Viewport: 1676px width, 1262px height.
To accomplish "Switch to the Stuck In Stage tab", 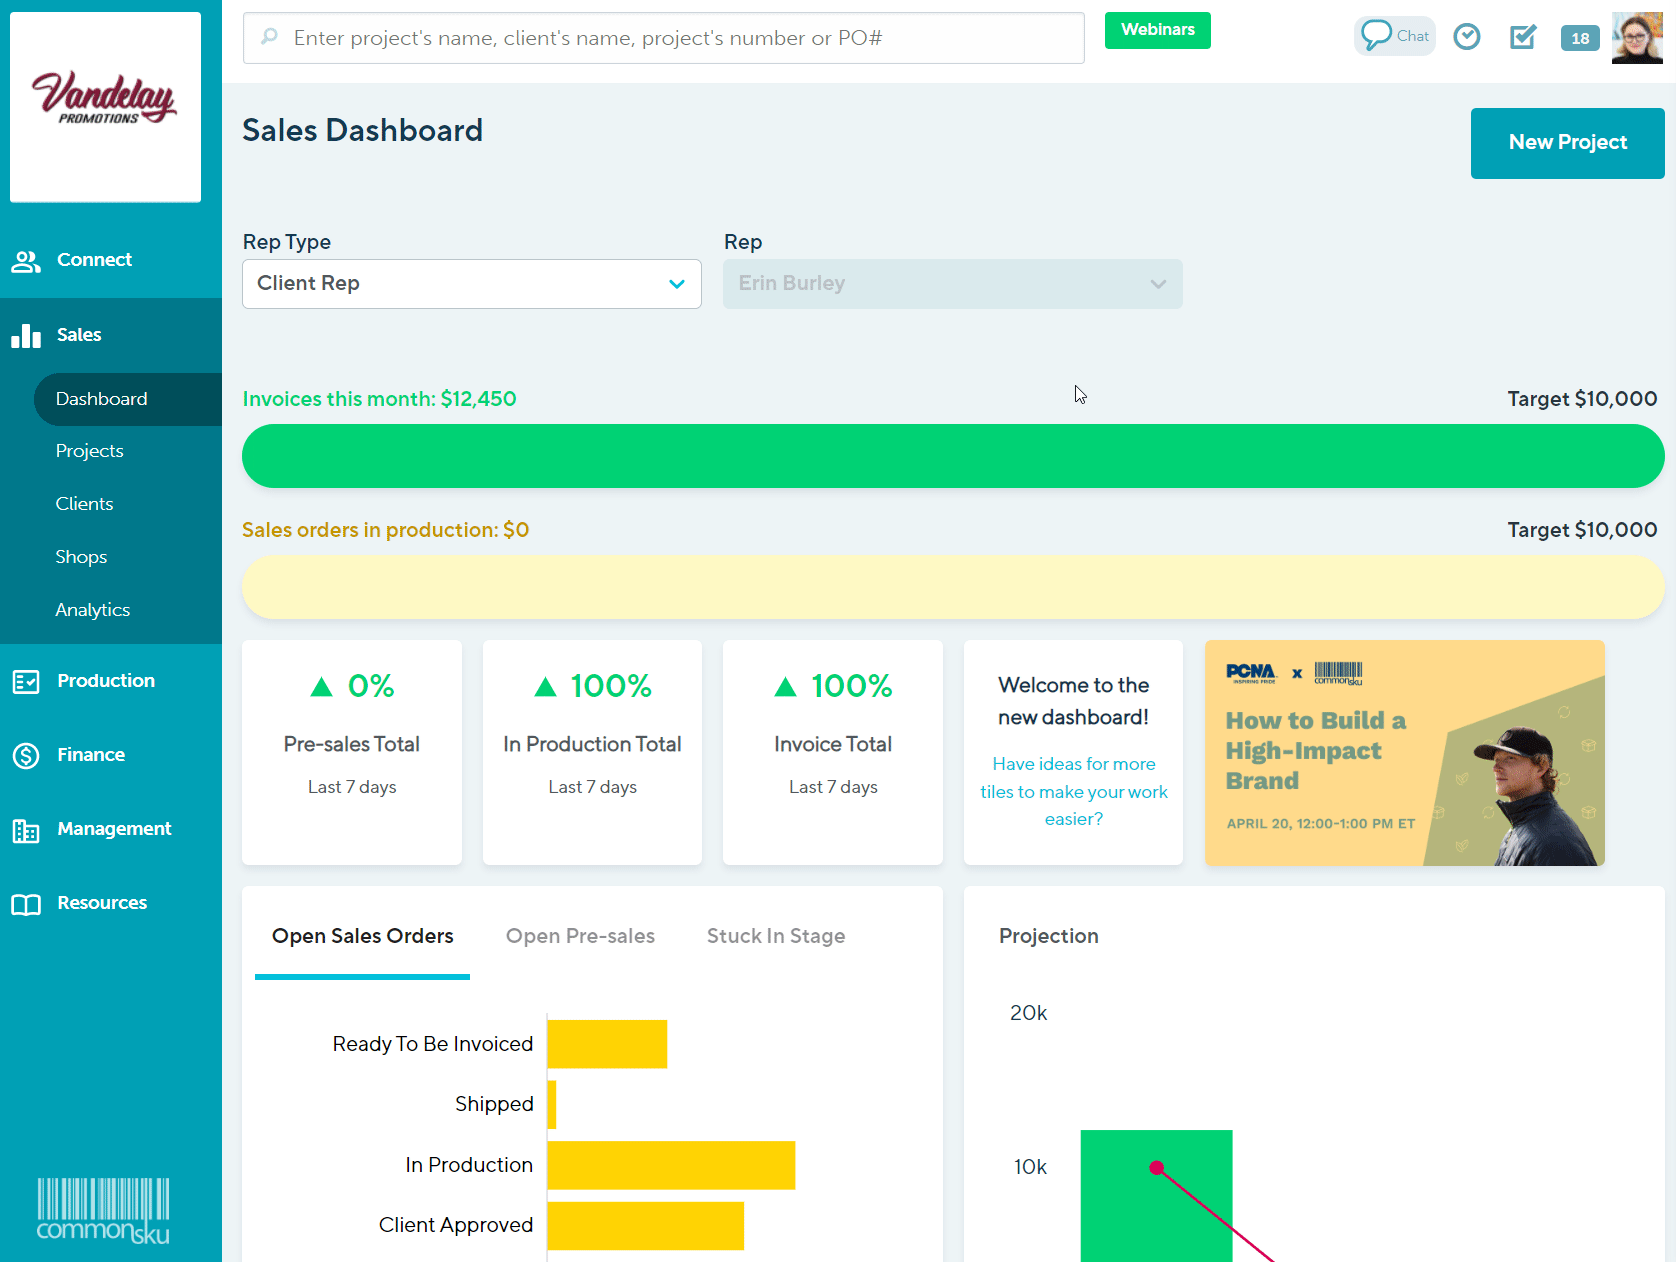I will (x=776, y=936).
